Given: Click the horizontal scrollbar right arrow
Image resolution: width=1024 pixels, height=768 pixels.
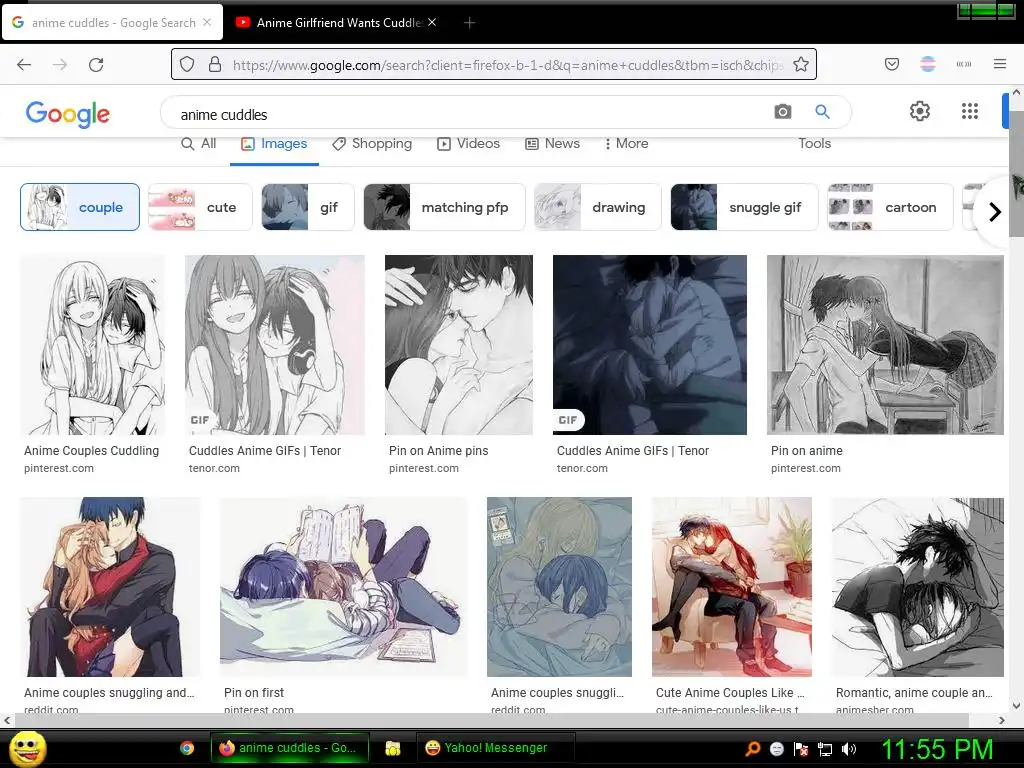Looking at the screenshot, I should coord(1002,720).
